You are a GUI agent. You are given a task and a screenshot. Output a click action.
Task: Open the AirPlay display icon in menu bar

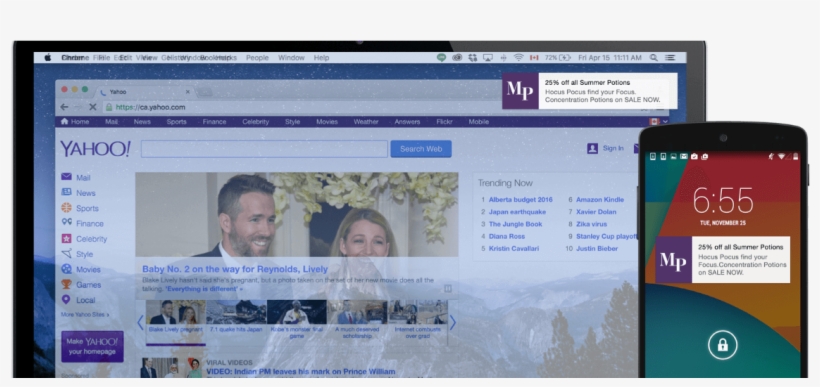pyautogui.click(x=488, y=58)
